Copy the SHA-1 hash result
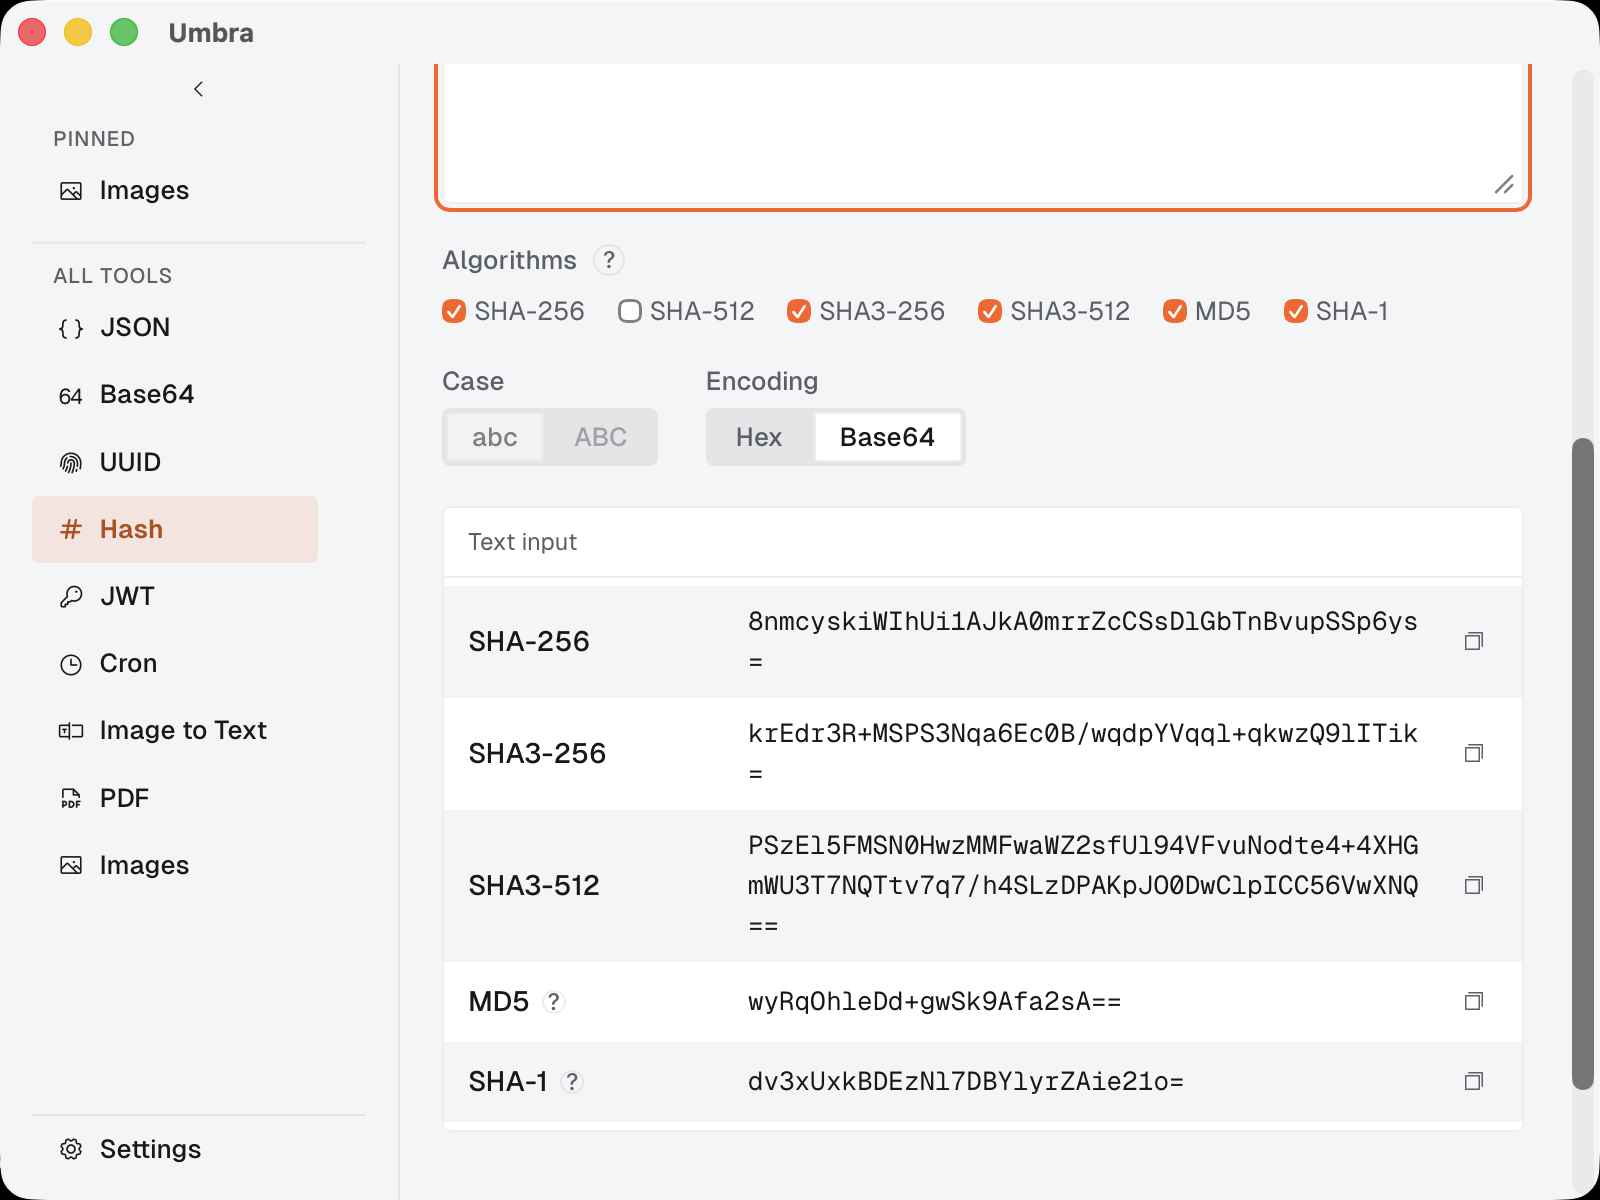 [1473, 1081]
